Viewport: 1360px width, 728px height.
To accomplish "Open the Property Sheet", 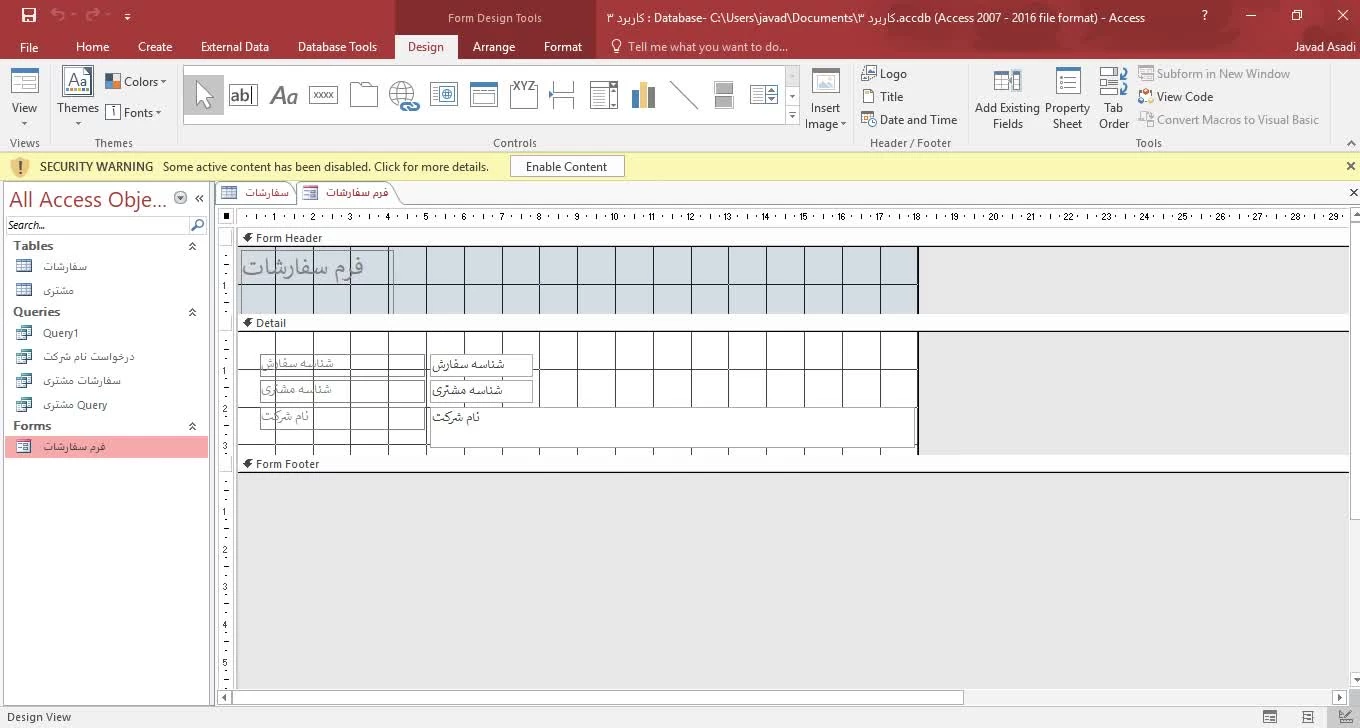I will coord(1067,99).
